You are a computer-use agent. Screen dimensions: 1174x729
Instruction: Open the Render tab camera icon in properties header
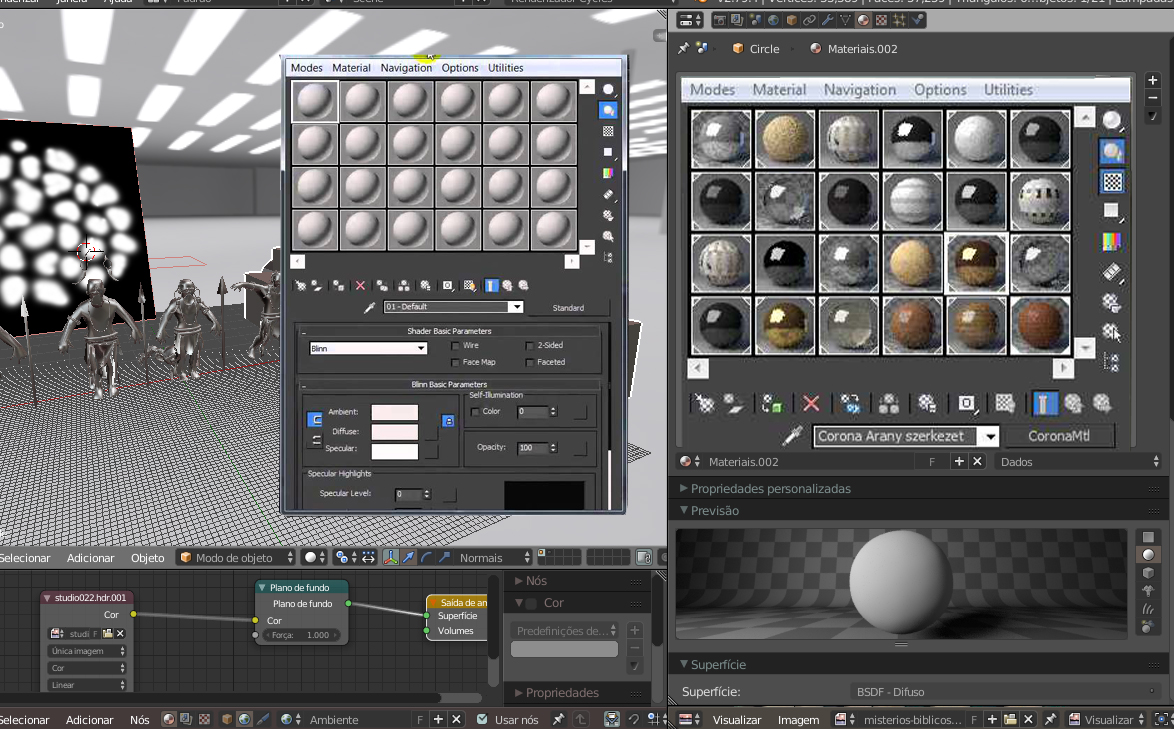[x=720, y=20]
